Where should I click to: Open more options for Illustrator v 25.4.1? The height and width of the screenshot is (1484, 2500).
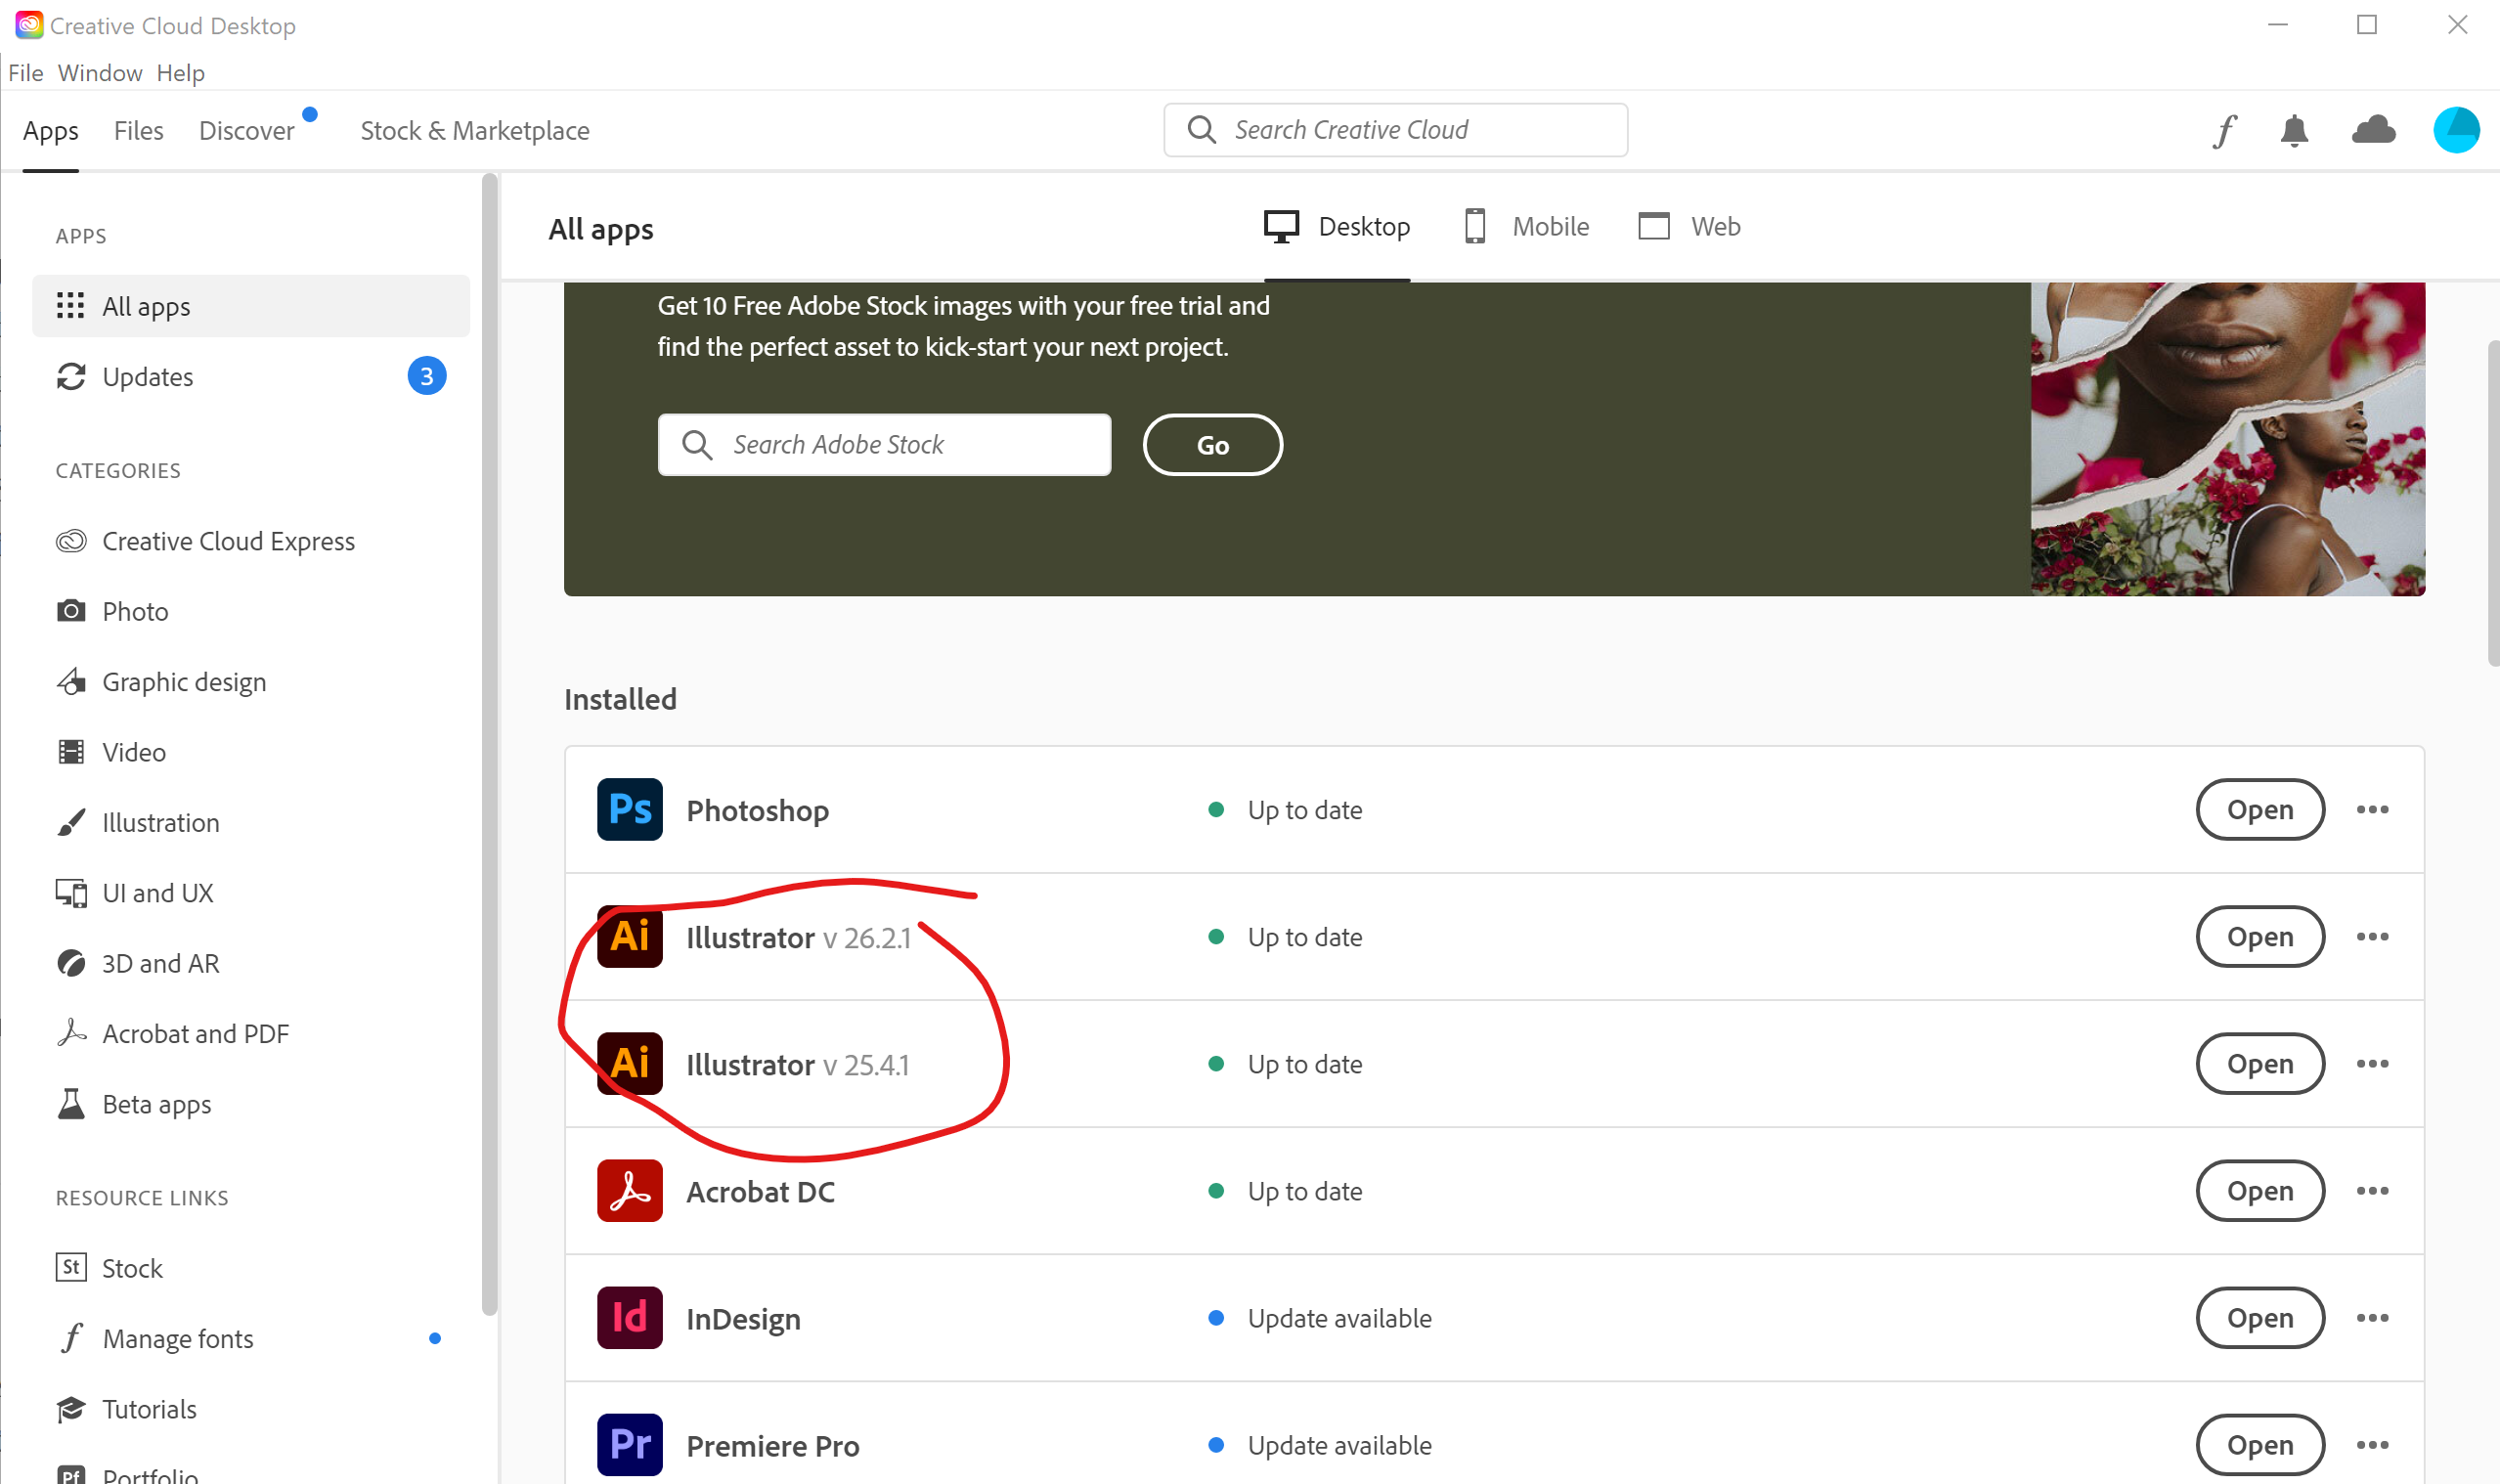pos(2372,1063)
